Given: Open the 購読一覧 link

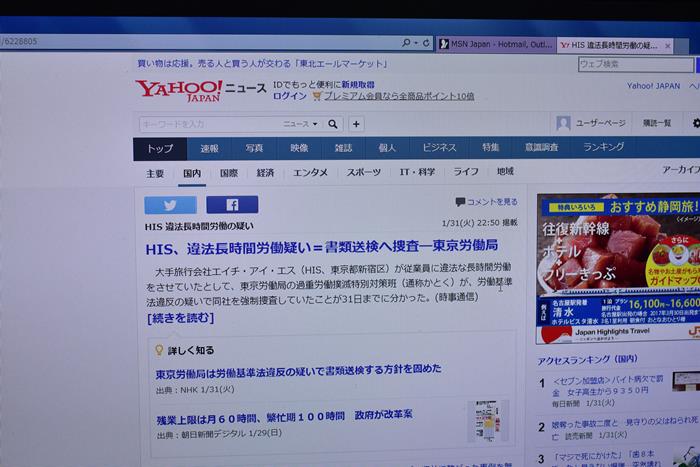Looking at the screenshot, I should [657, 123].
